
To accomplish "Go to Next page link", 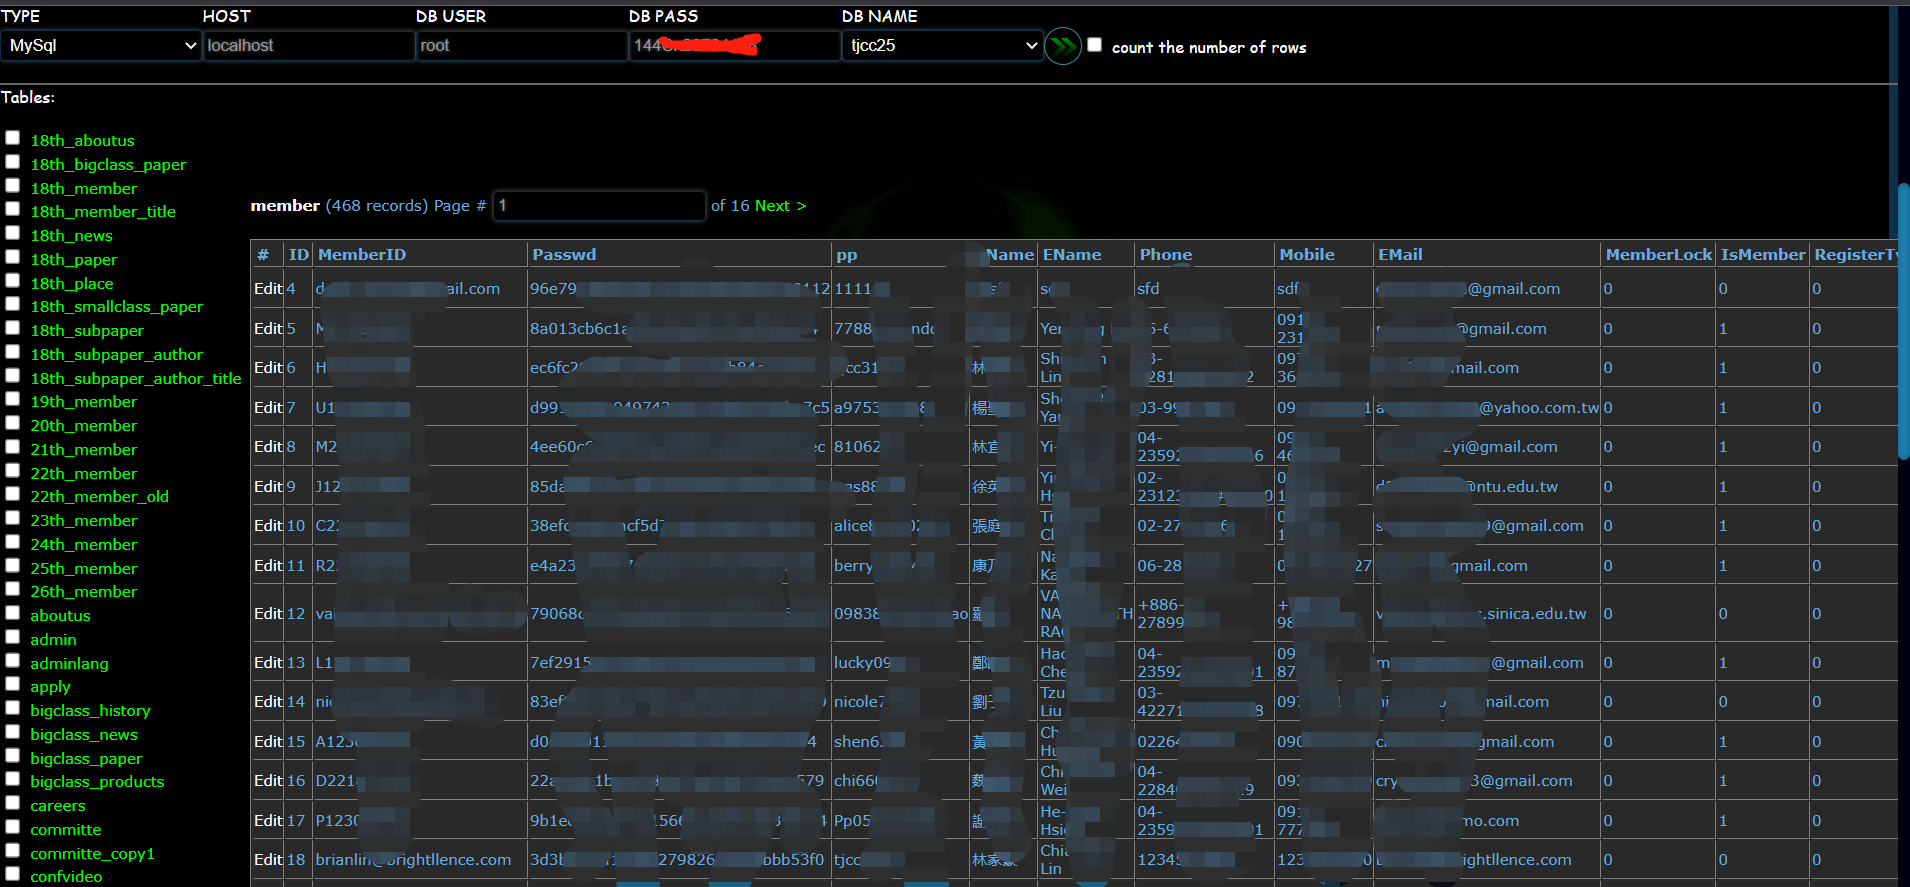I will (780, 205).
